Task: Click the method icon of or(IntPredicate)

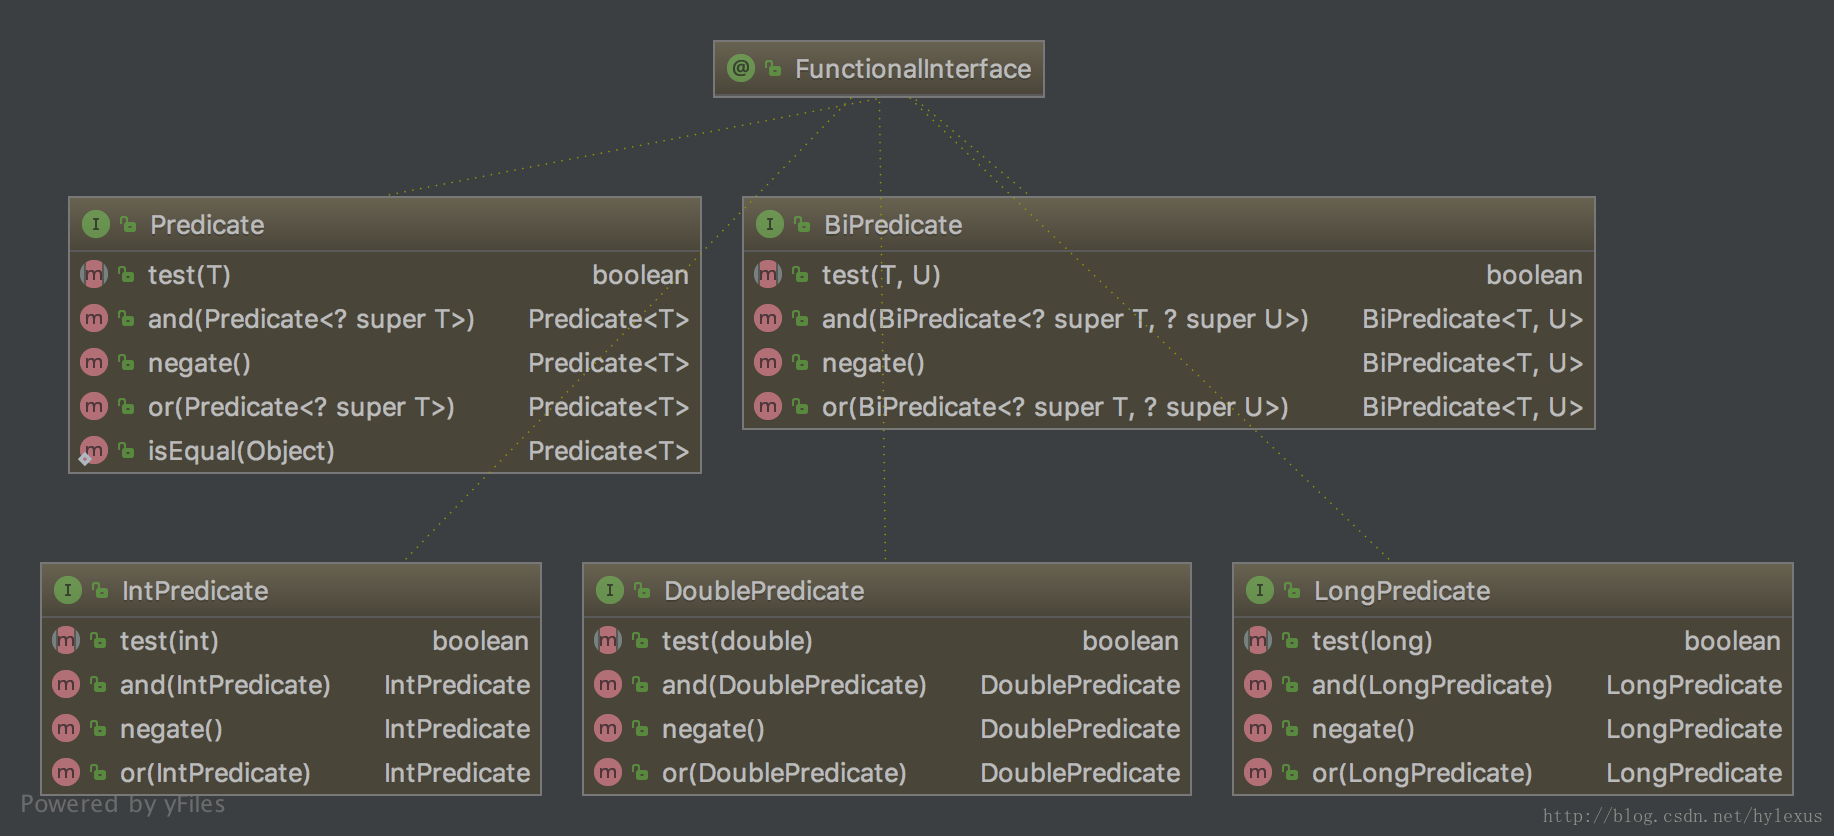Action: pyautogui.click(x=65, y=772)
